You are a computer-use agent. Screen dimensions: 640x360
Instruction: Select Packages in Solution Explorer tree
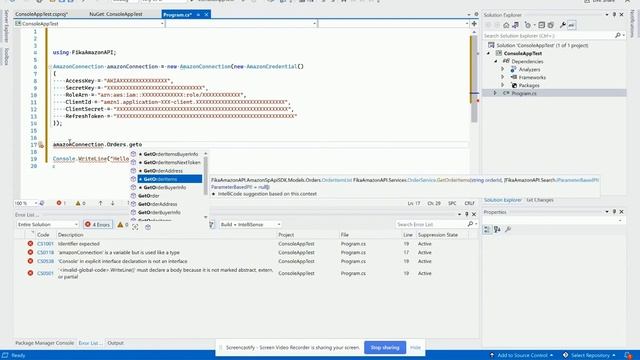529,85
